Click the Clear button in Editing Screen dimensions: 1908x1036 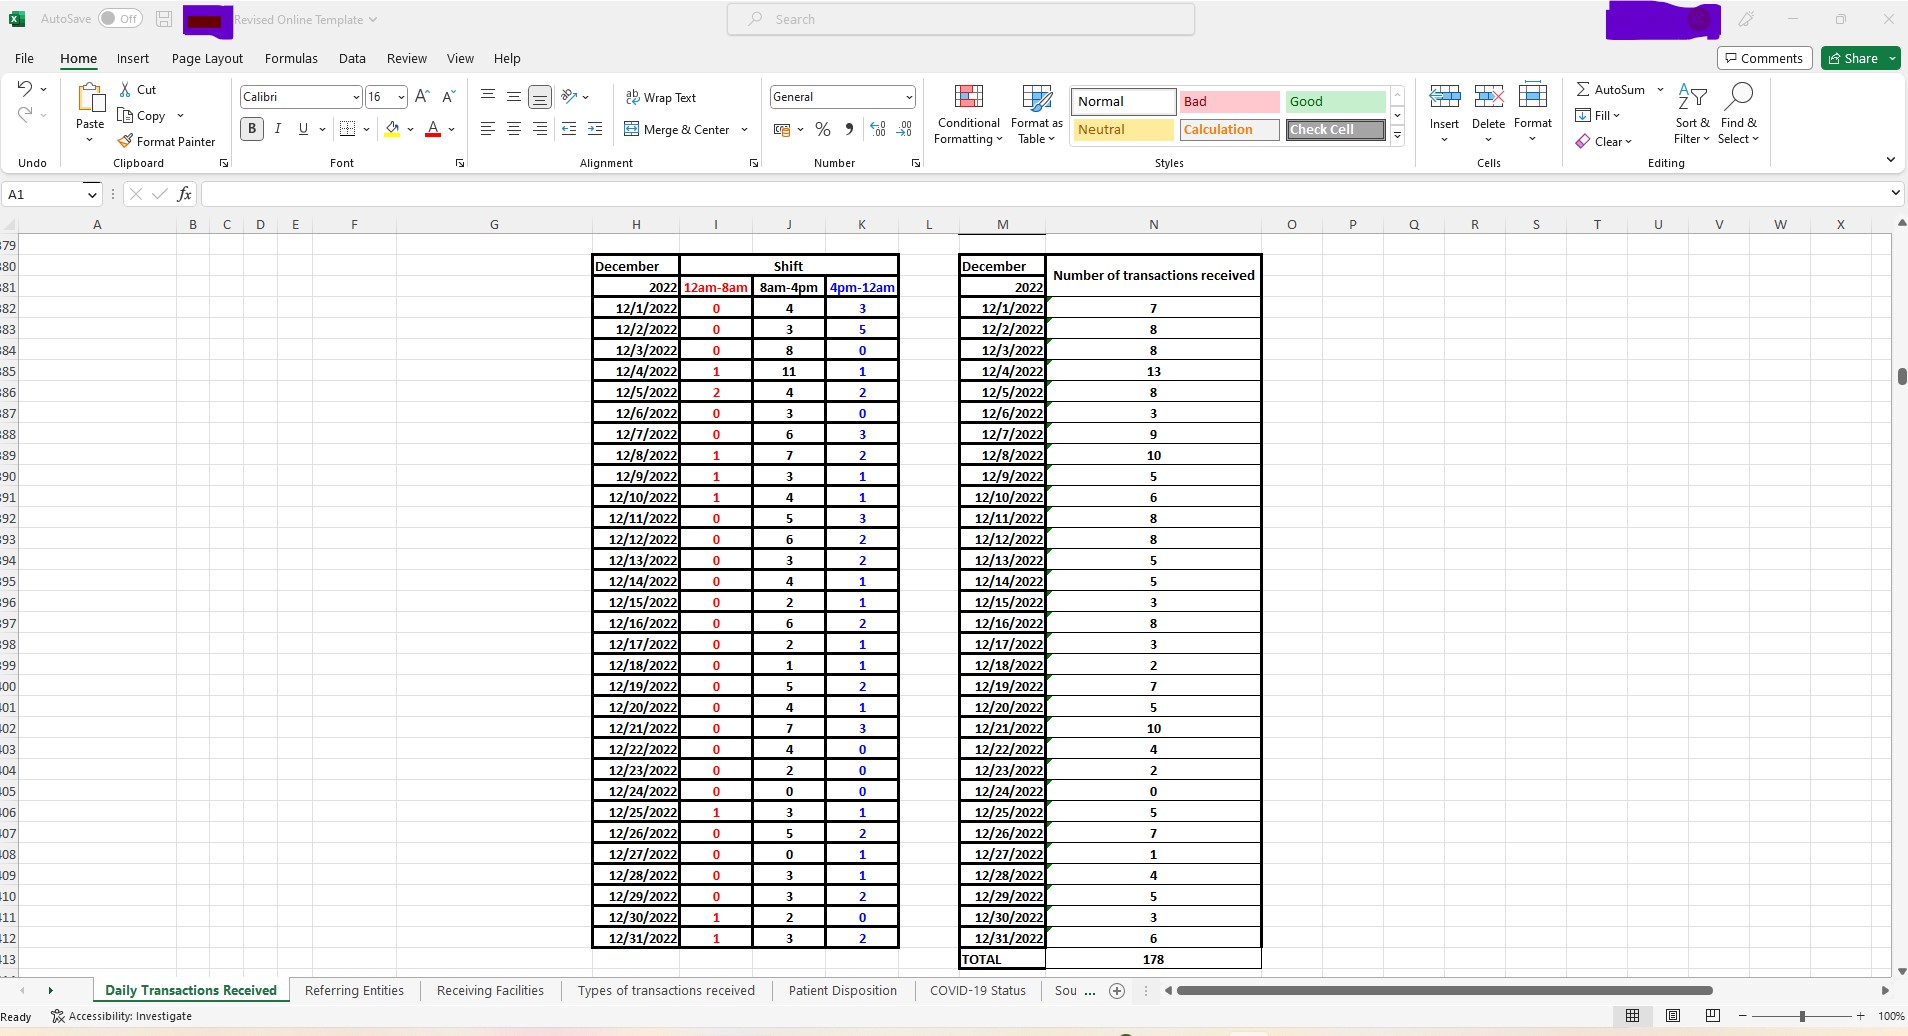tap(1603, 142)
